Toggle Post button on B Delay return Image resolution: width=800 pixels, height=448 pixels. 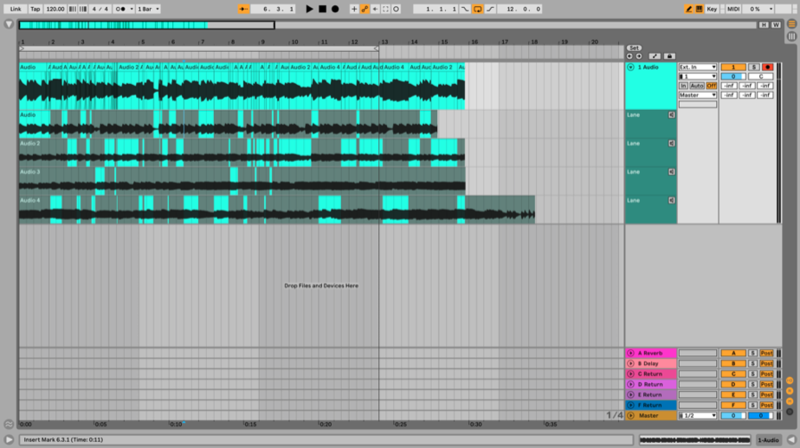766,363
